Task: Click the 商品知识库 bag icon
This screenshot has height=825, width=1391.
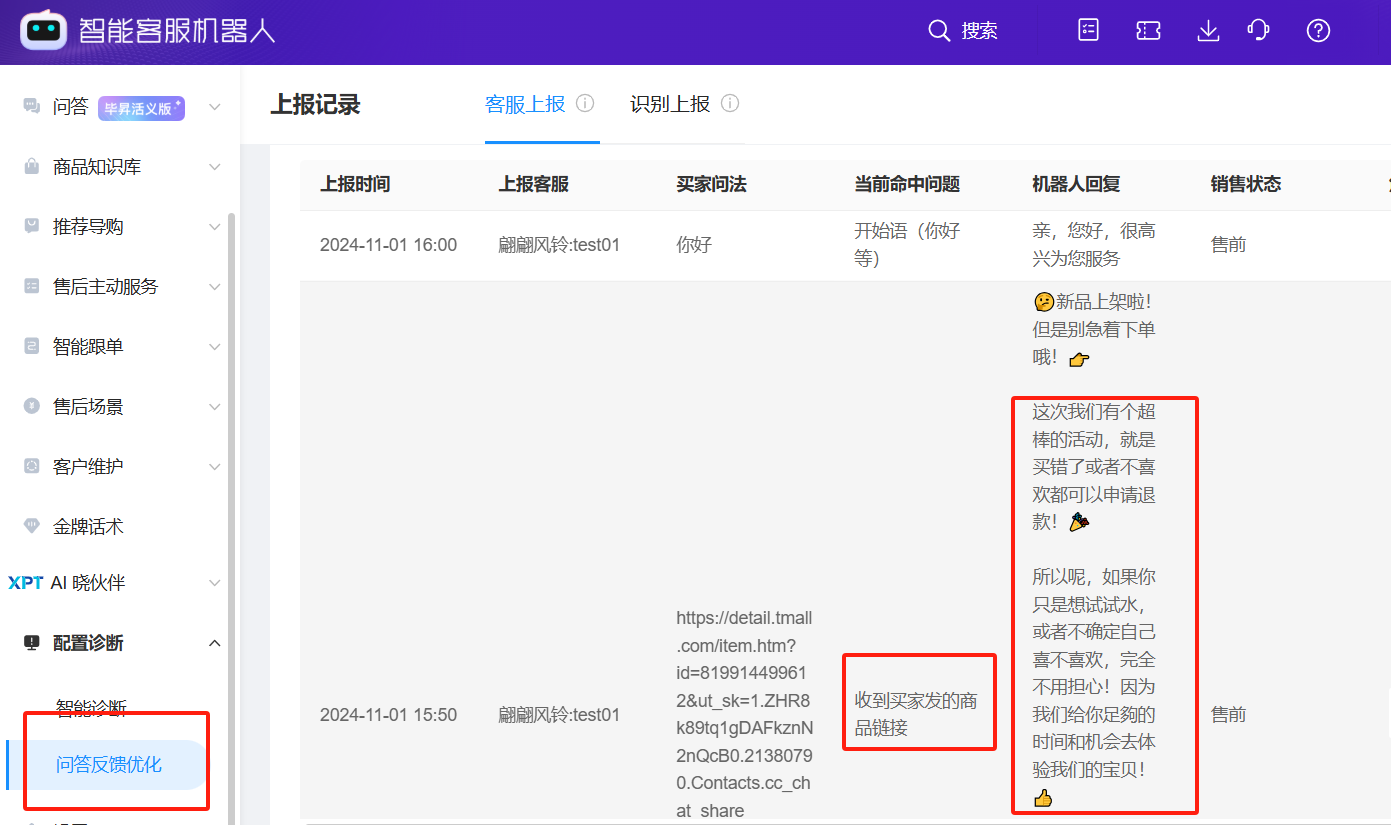Action: 32,167
